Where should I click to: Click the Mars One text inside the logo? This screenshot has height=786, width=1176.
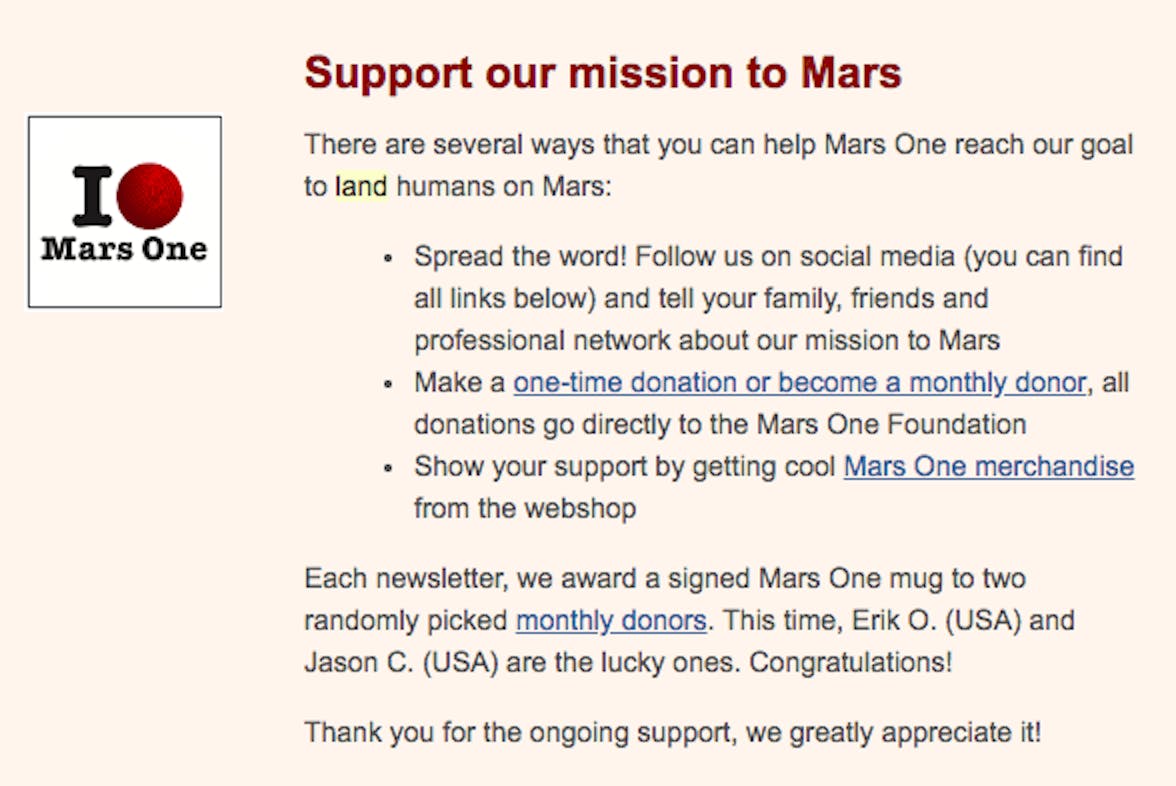[124, 249]
